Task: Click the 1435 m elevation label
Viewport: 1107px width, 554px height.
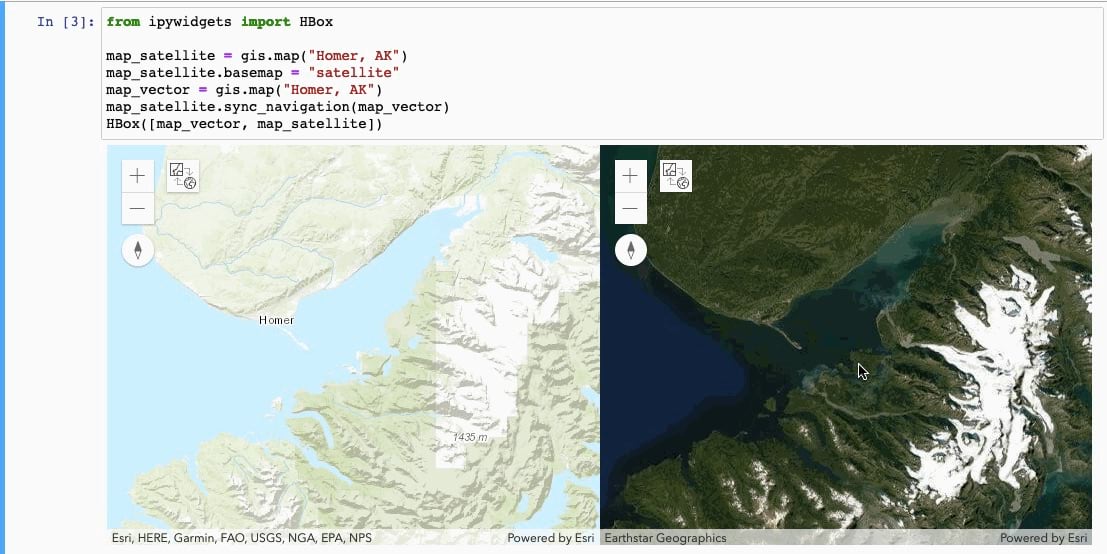Action: [x=469, y=438]
